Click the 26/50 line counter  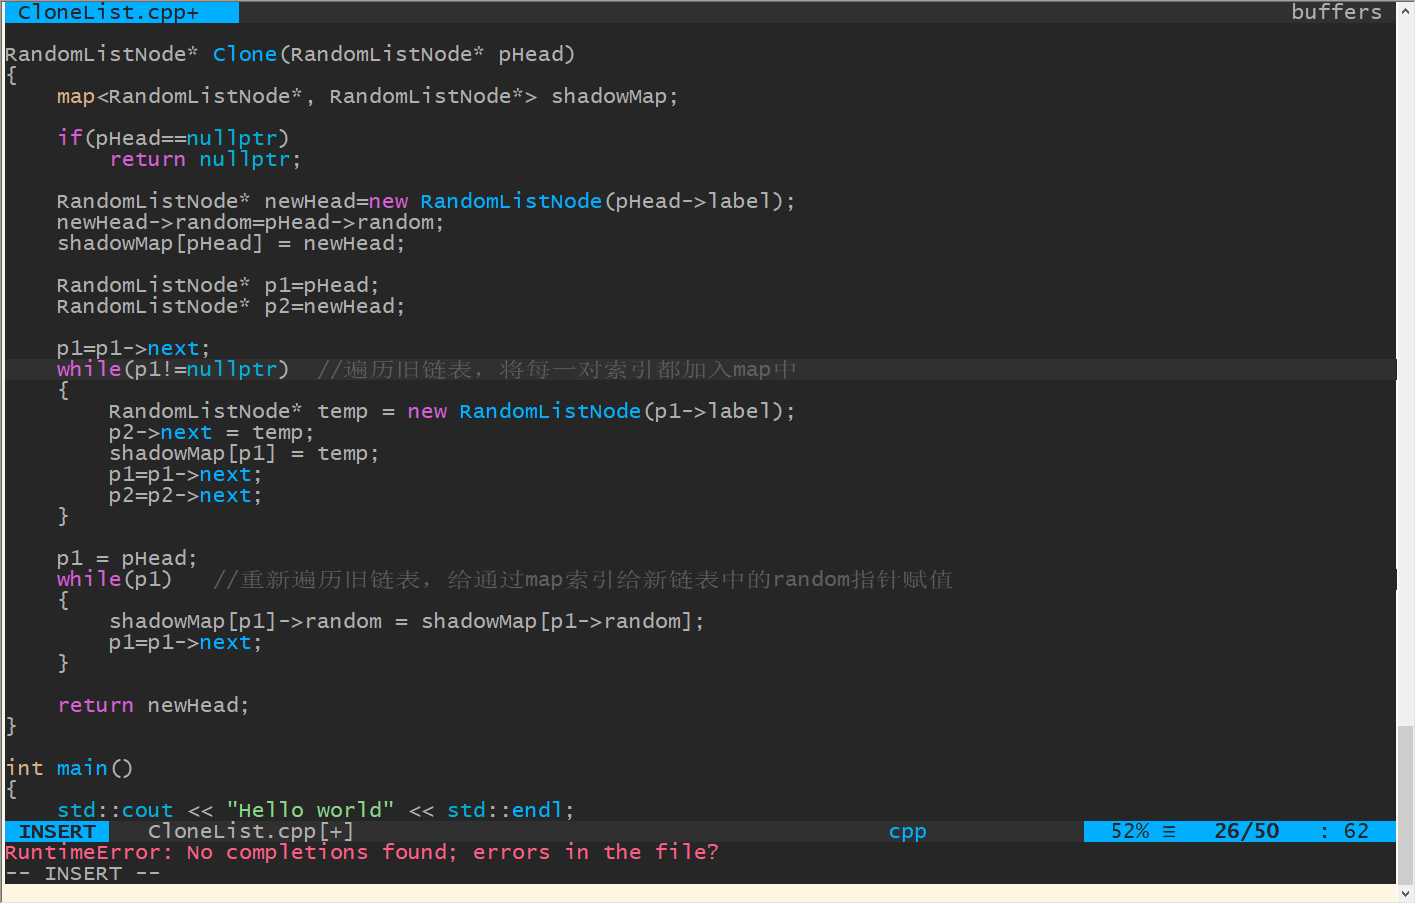tap(1246, 831)
